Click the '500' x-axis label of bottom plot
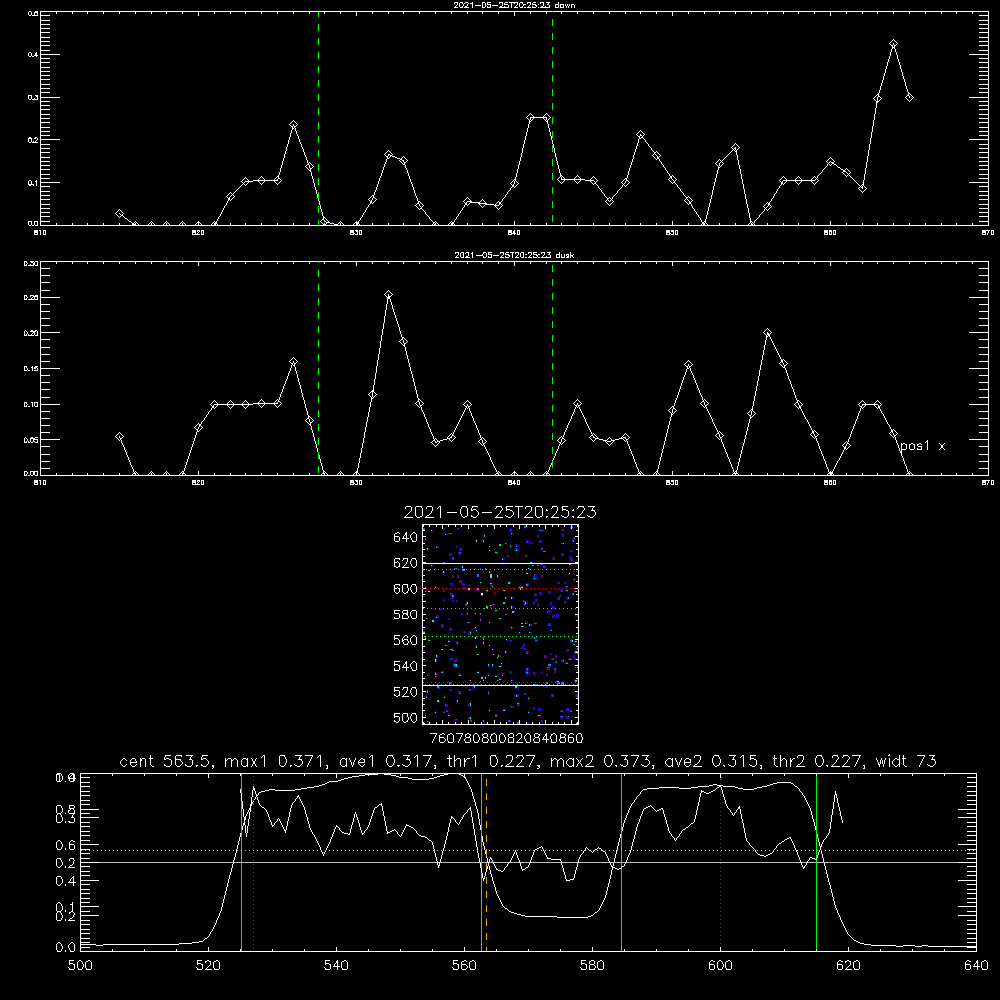This screenshot has height=1000, width=1000. click(80, 966)
